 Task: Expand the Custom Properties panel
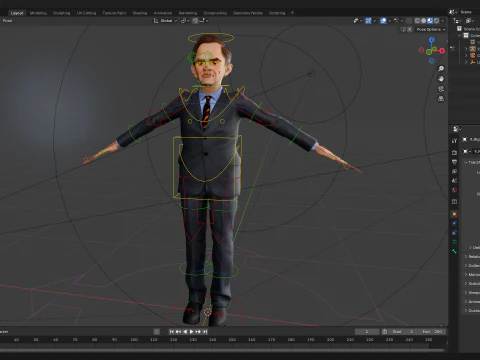[466, 311]
